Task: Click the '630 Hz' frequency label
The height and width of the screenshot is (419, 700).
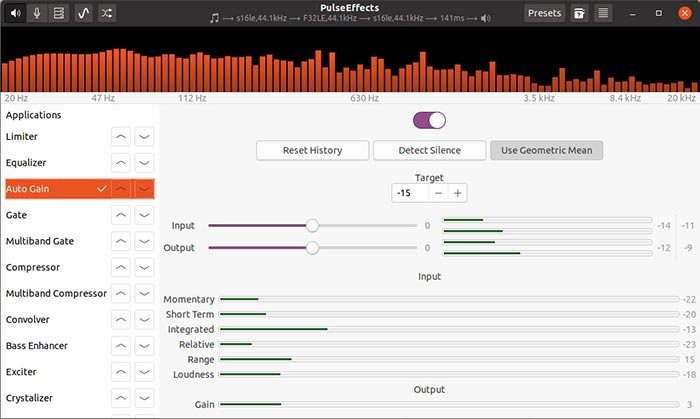Action: [x=364, y=98]
